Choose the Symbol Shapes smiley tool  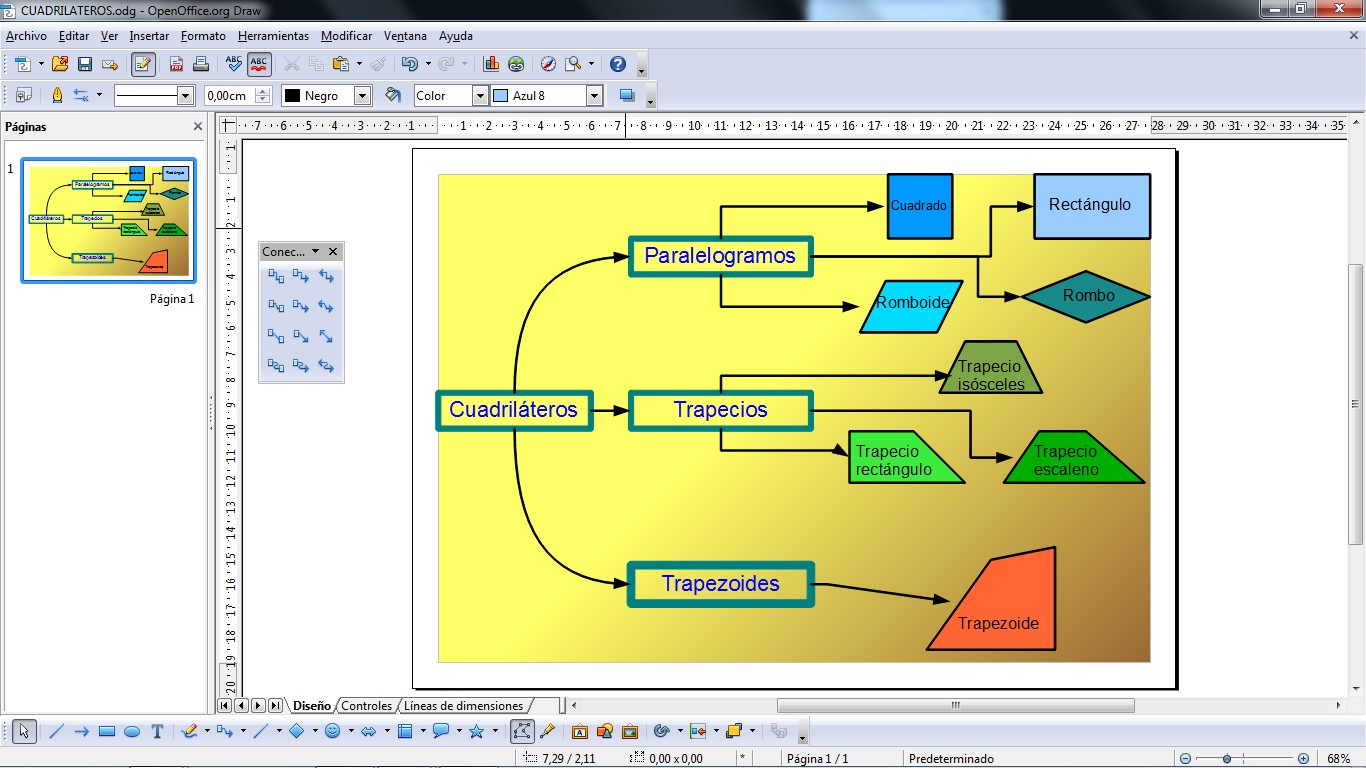[x=332, y=731]
